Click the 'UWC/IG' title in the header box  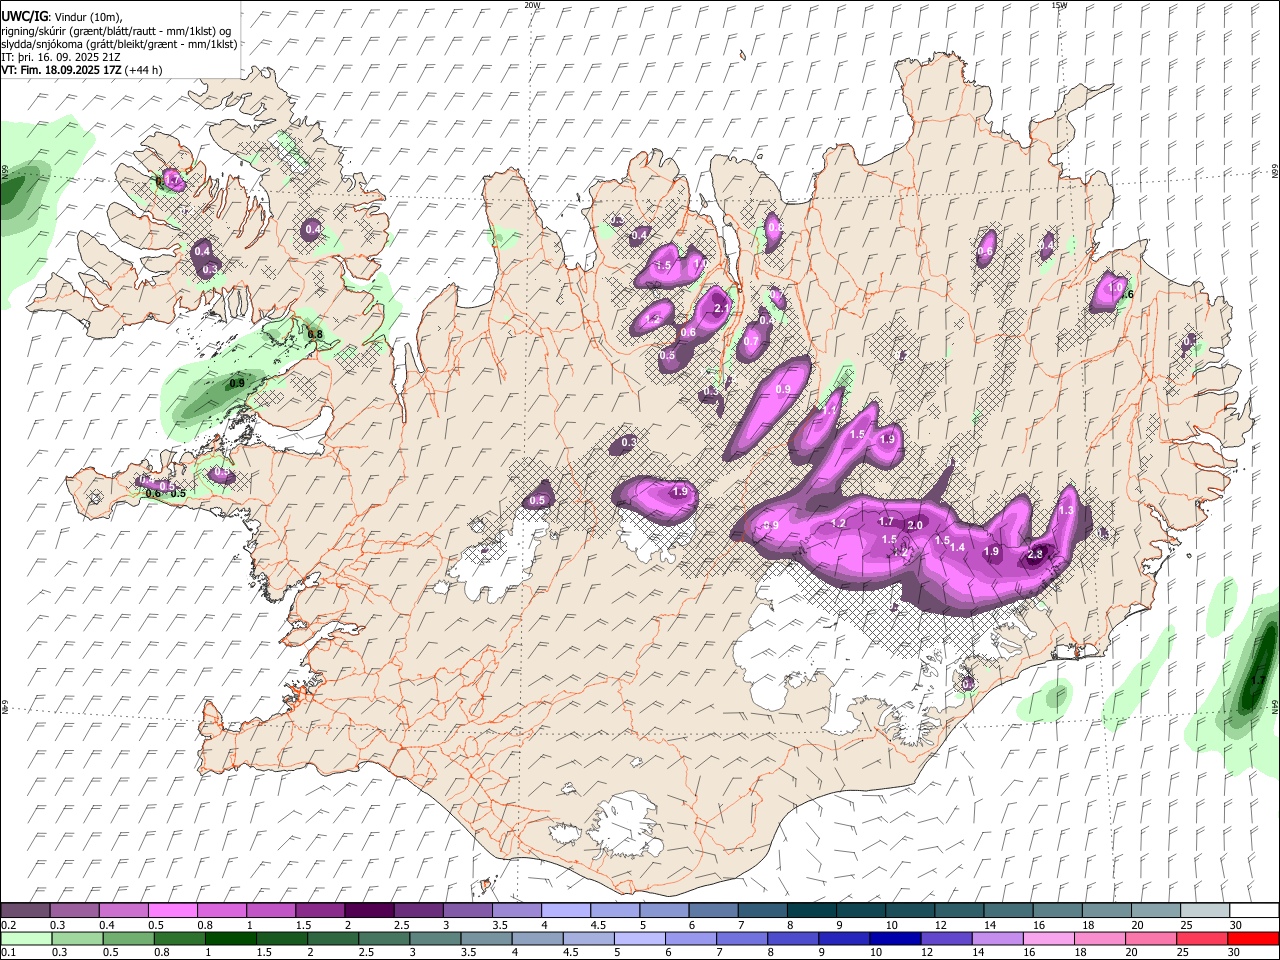pyautogui.click(x=23, y=17)
